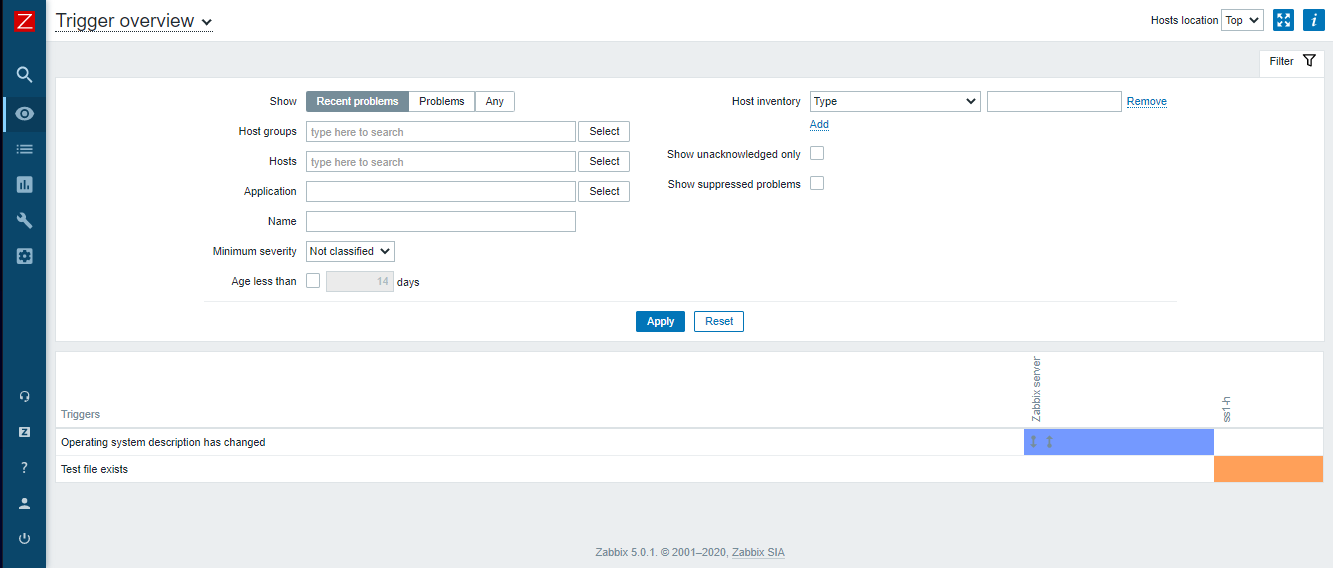Focus the Hosts search field
This screenshot has width=1333, height=568.
(x=441, y=161)
